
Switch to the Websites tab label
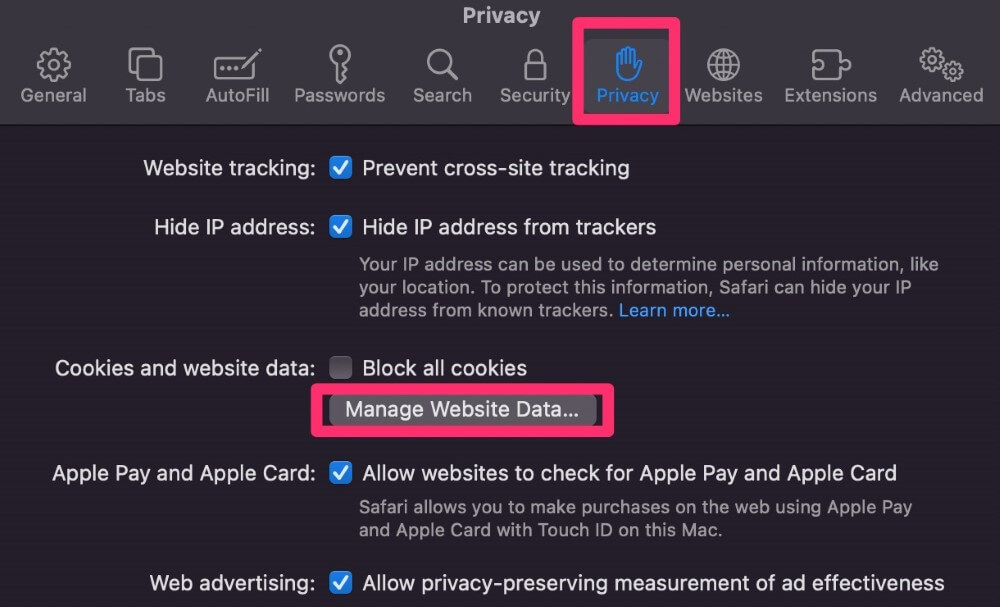pyautogui.click(x=723, y=96)
